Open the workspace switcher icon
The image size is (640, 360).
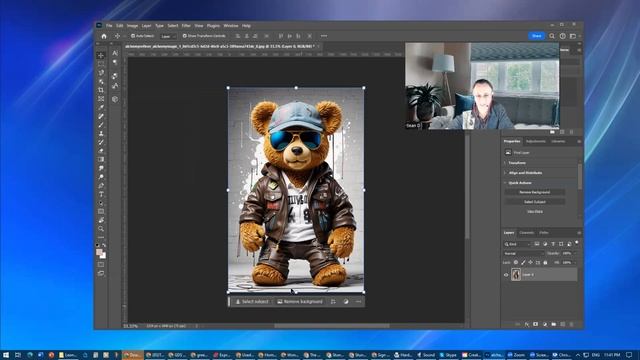point(573,36)
